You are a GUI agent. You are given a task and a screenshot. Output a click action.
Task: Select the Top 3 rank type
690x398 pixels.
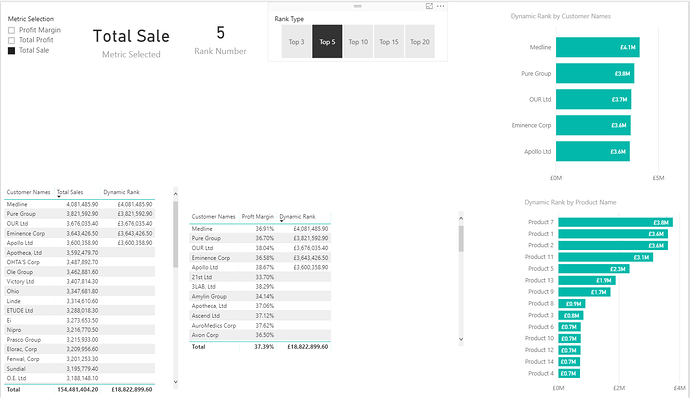pos(296,41)
